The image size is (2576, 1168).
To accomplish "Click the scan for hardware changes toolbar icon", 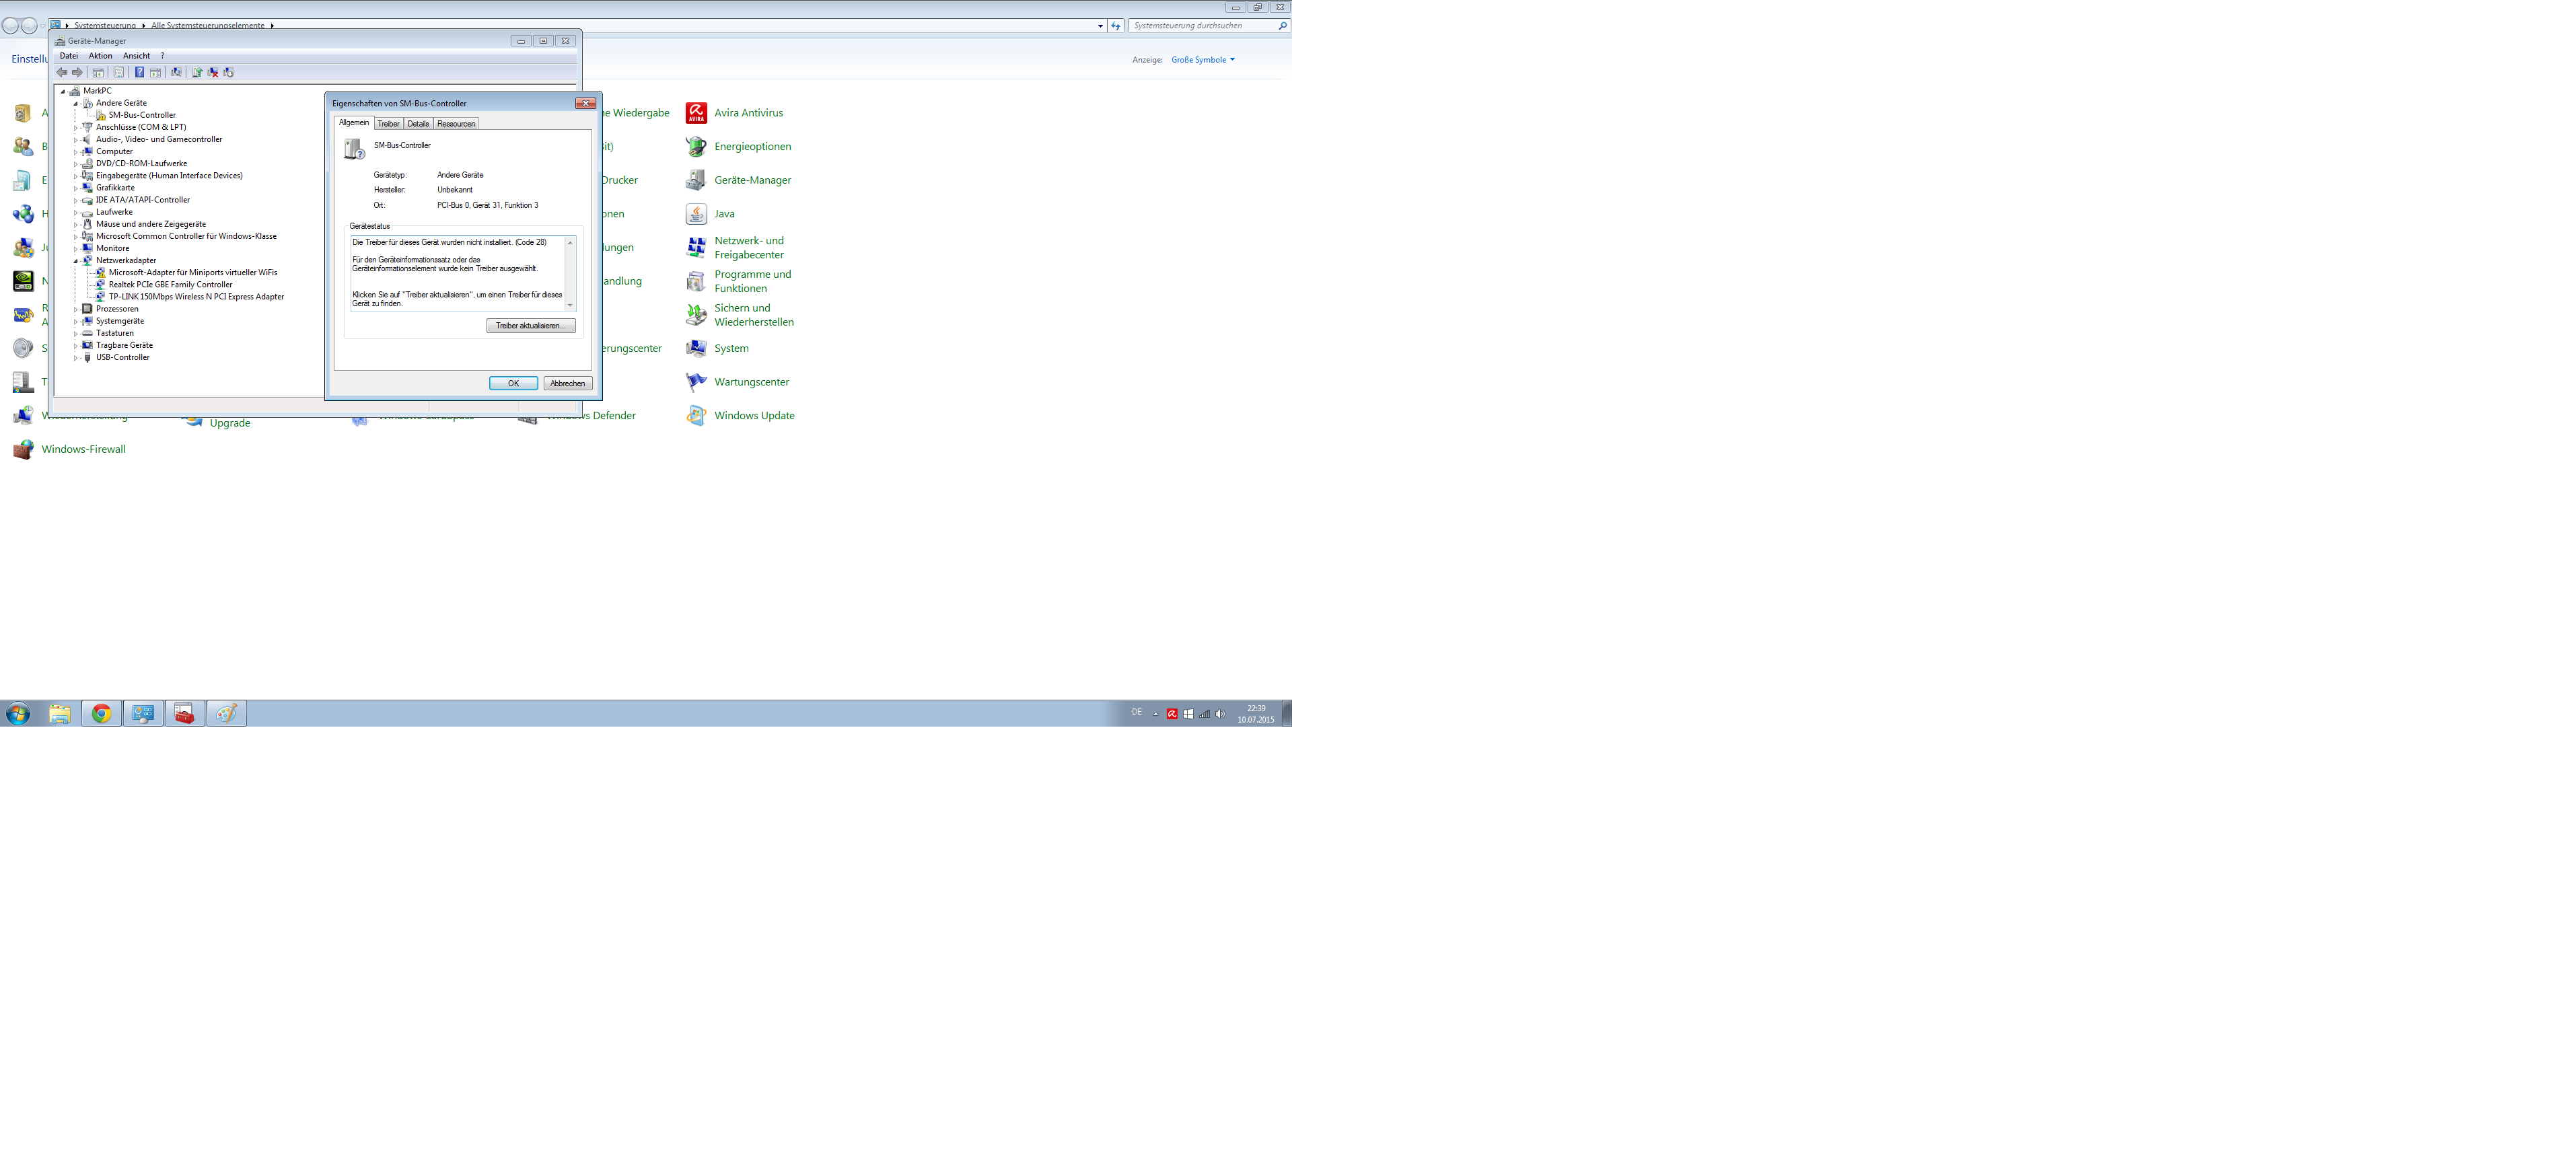I will tap(176, 72).
